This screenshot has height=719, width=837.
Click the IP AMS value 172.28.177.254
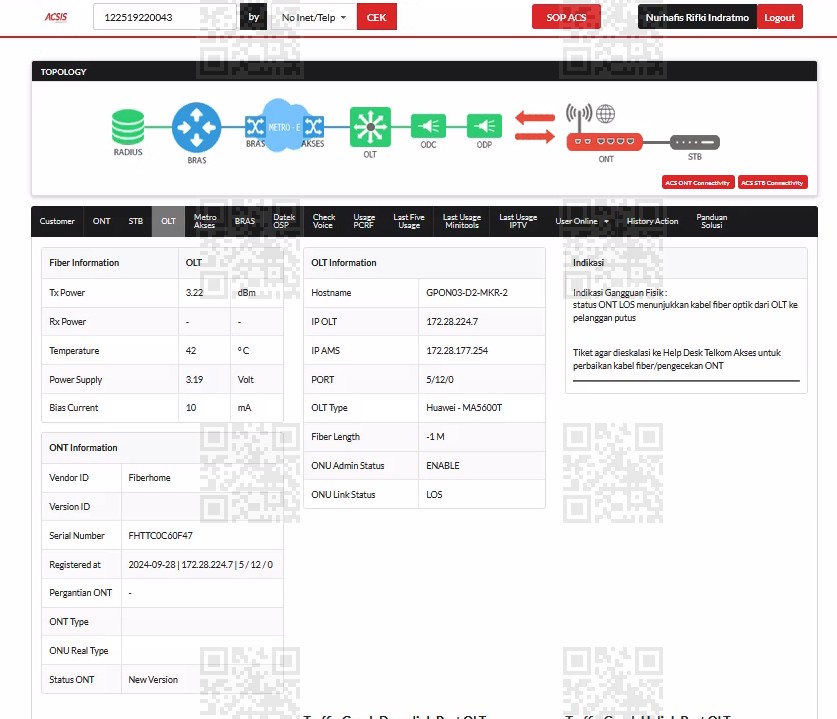pyautogui.click(x=457, y=351)
